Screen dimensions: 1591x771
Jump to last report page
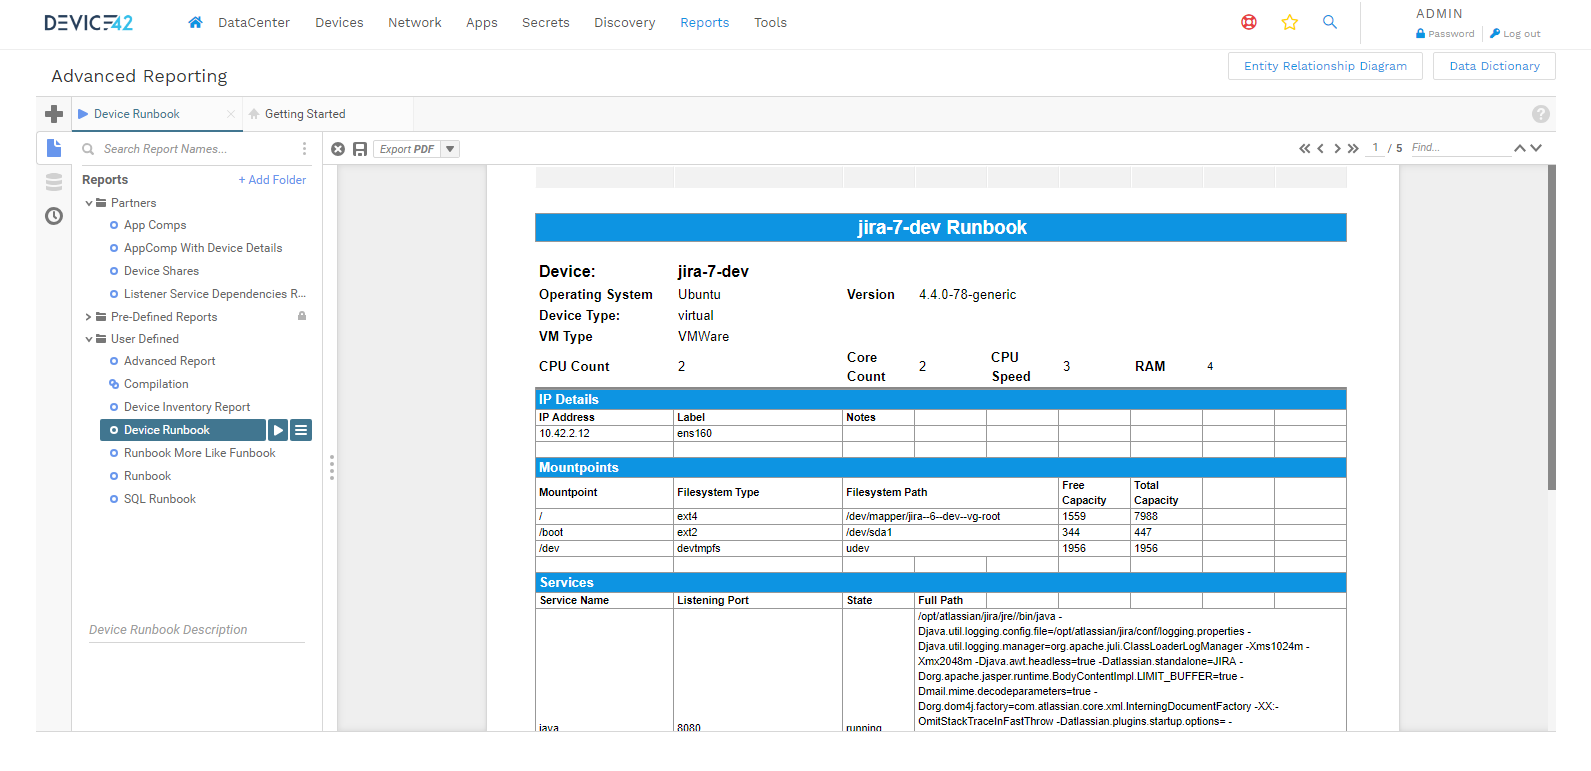(1353, 148)
